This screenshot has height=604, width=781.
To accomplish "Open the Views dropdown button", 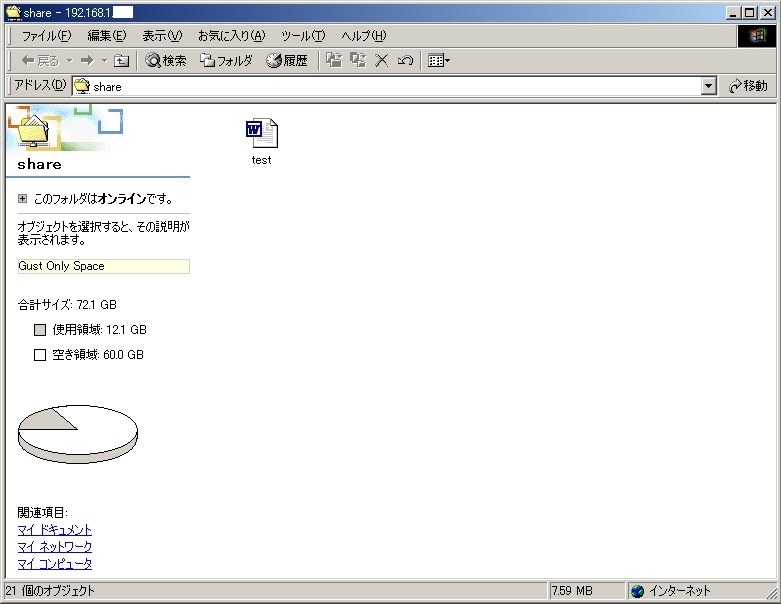I will tap(438, 61).
